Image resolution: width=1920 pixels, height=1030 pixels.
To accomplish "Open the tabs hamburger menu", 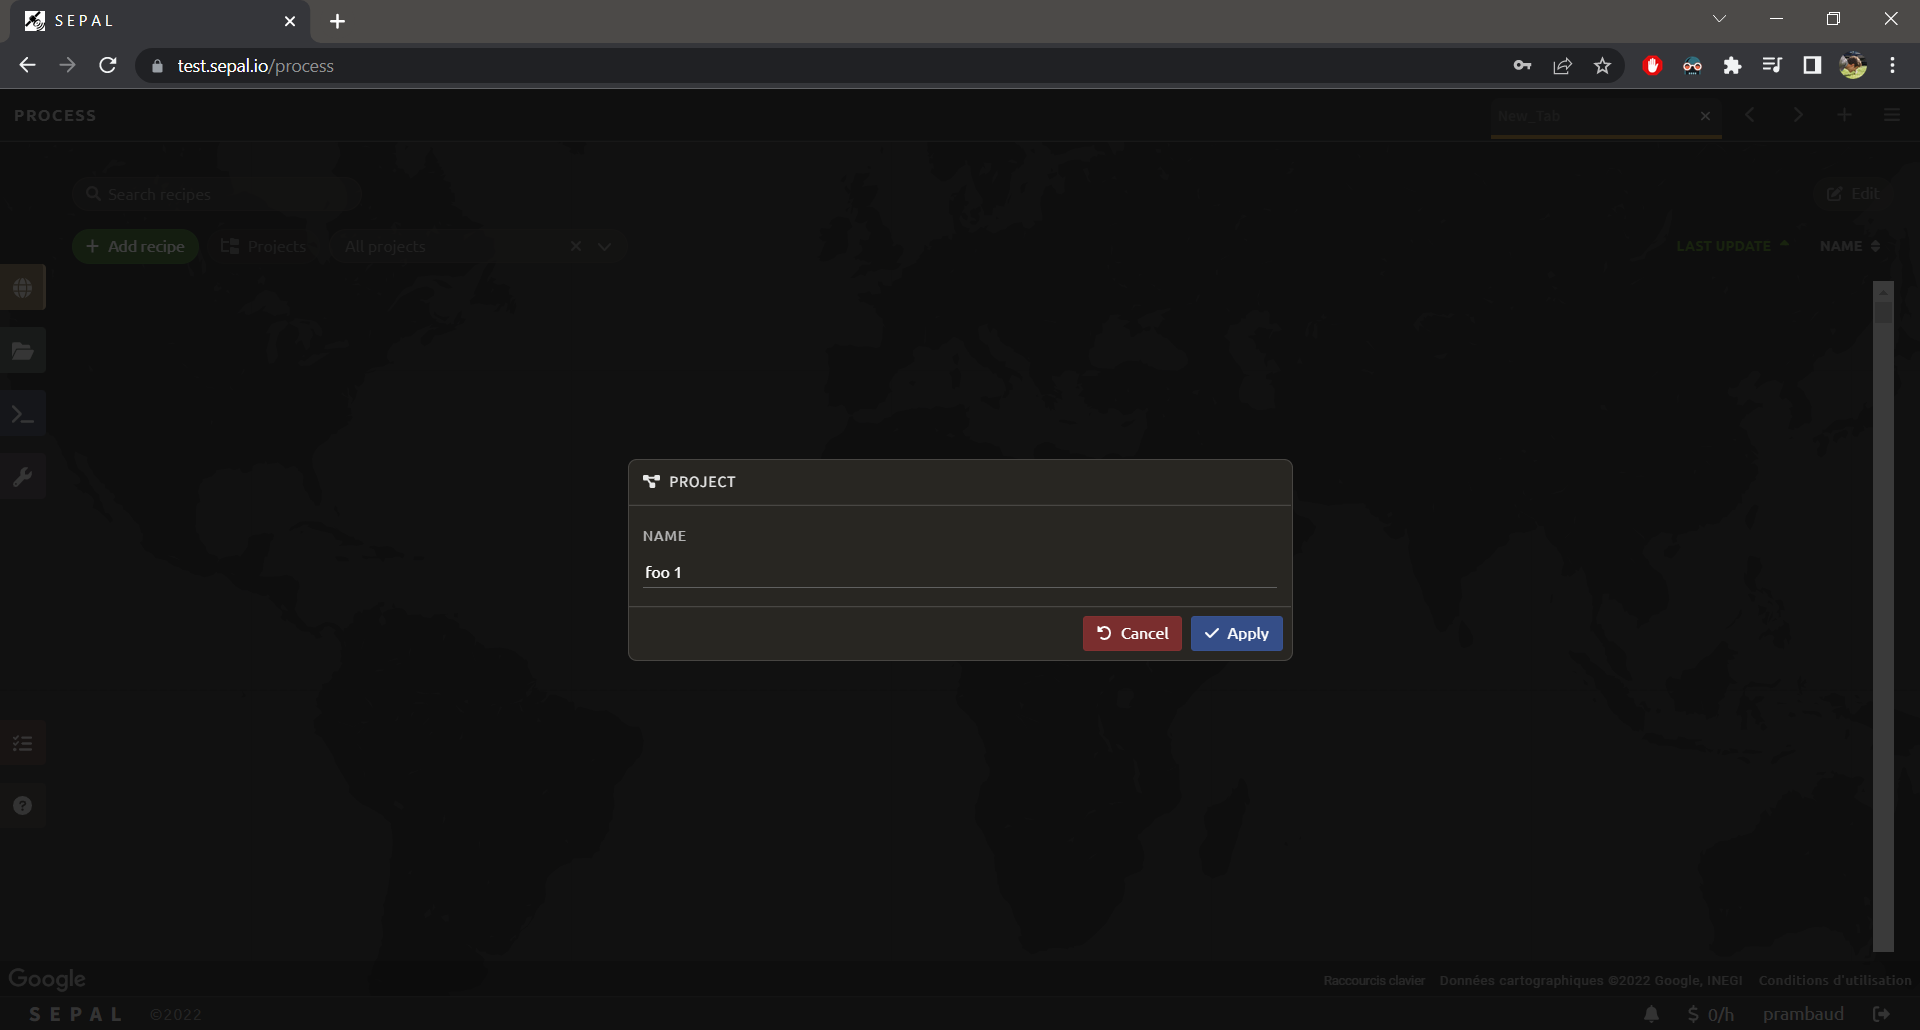I will pyautogui.click(x=1891, y=115).
